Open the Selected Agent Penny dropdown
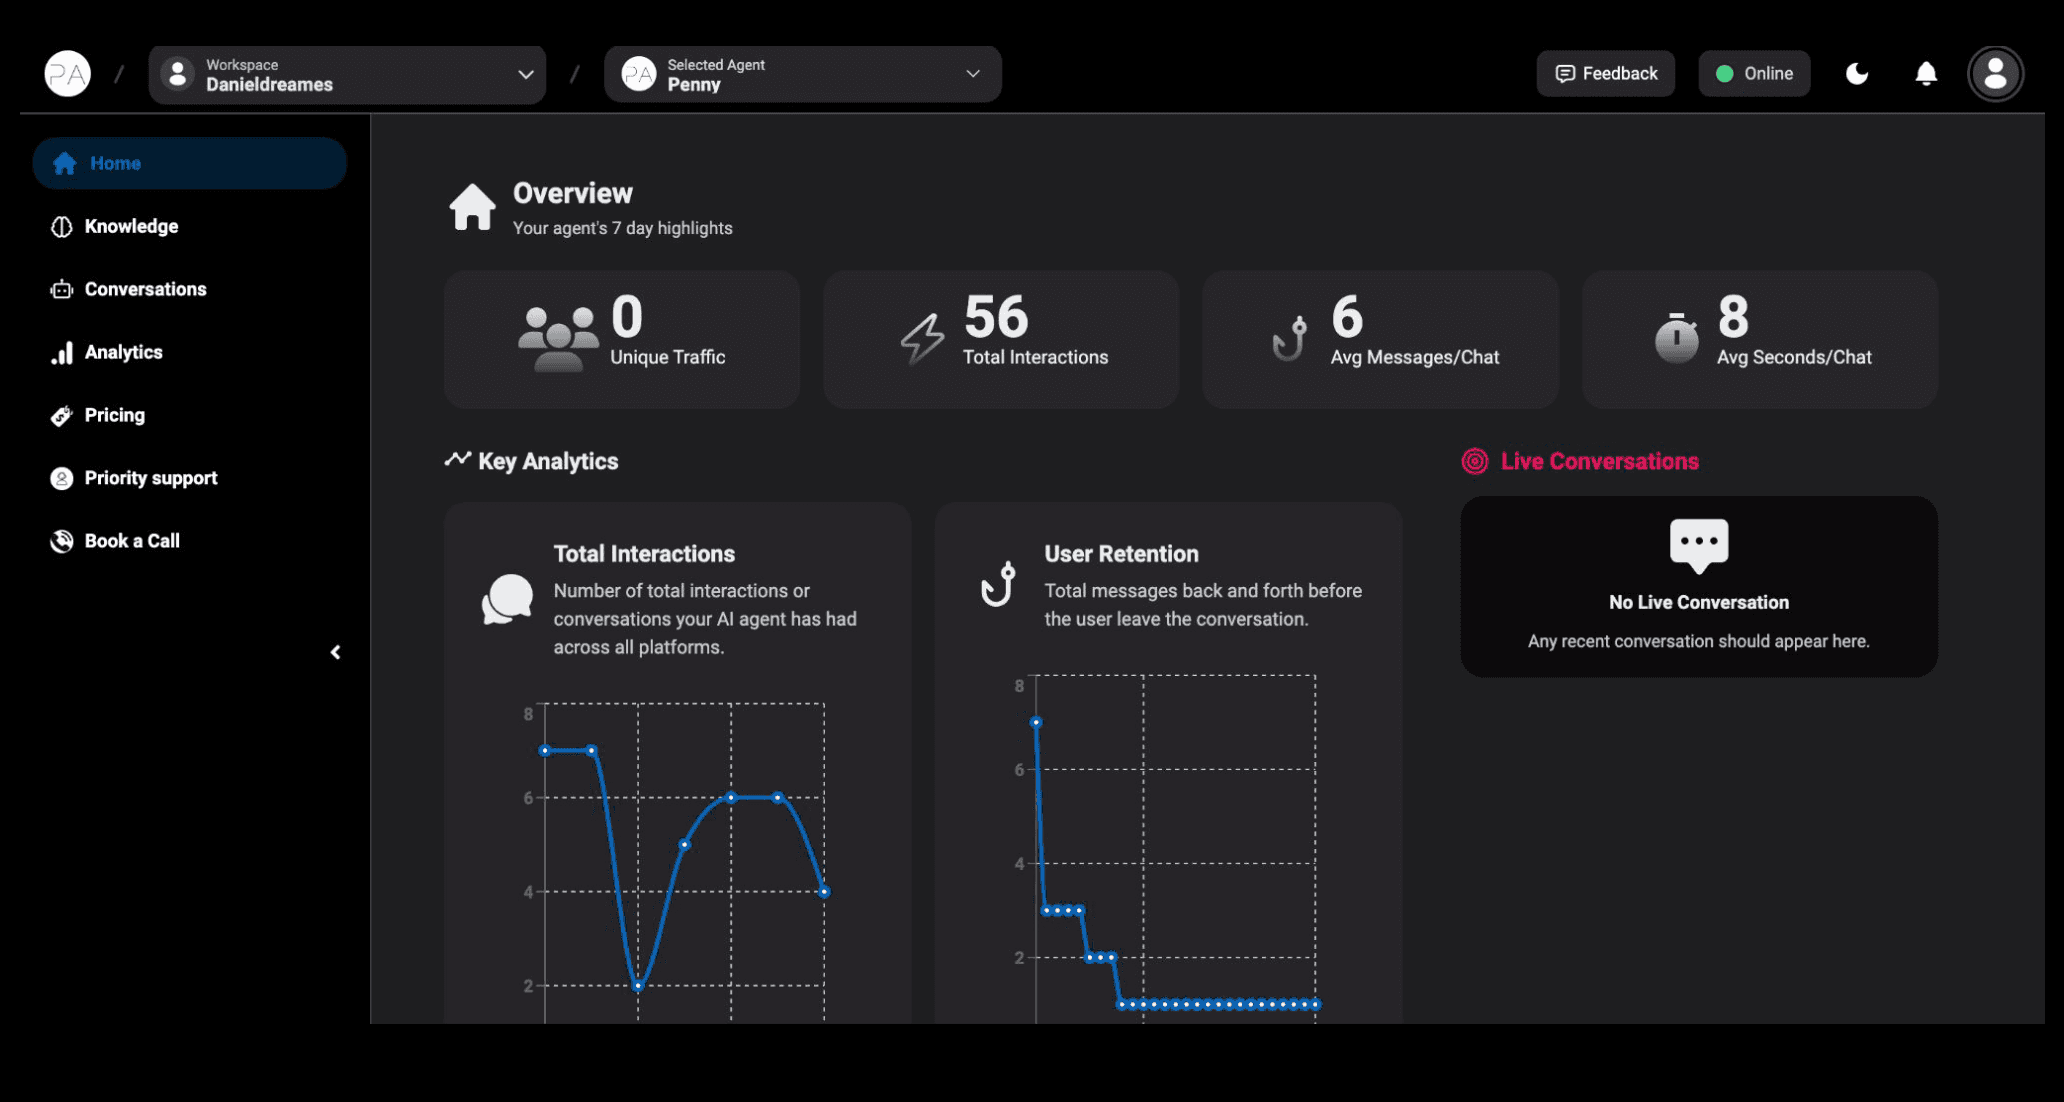Viewport: 2064px width, 1102px height. pos(802,75)
